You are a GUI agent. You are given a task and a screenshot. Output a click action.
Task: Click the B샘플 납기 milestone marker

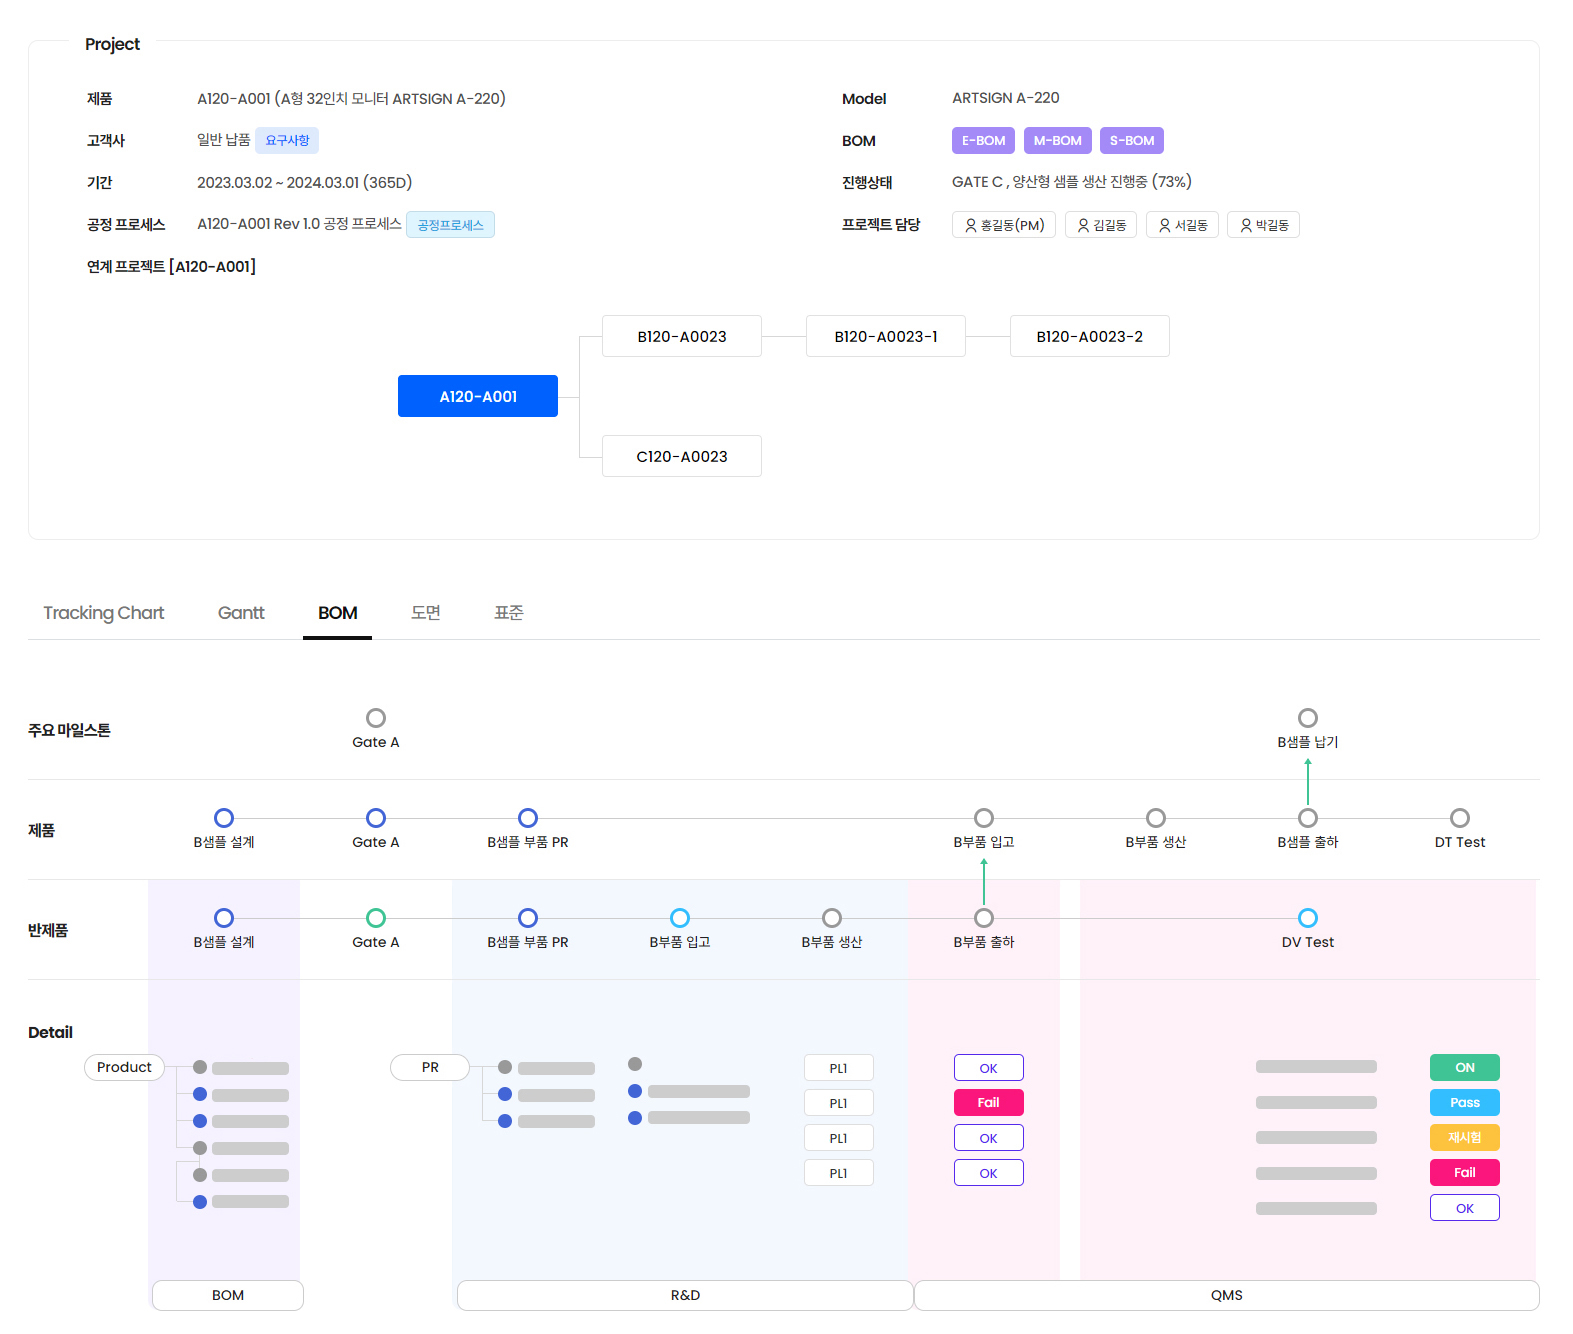1307,718
